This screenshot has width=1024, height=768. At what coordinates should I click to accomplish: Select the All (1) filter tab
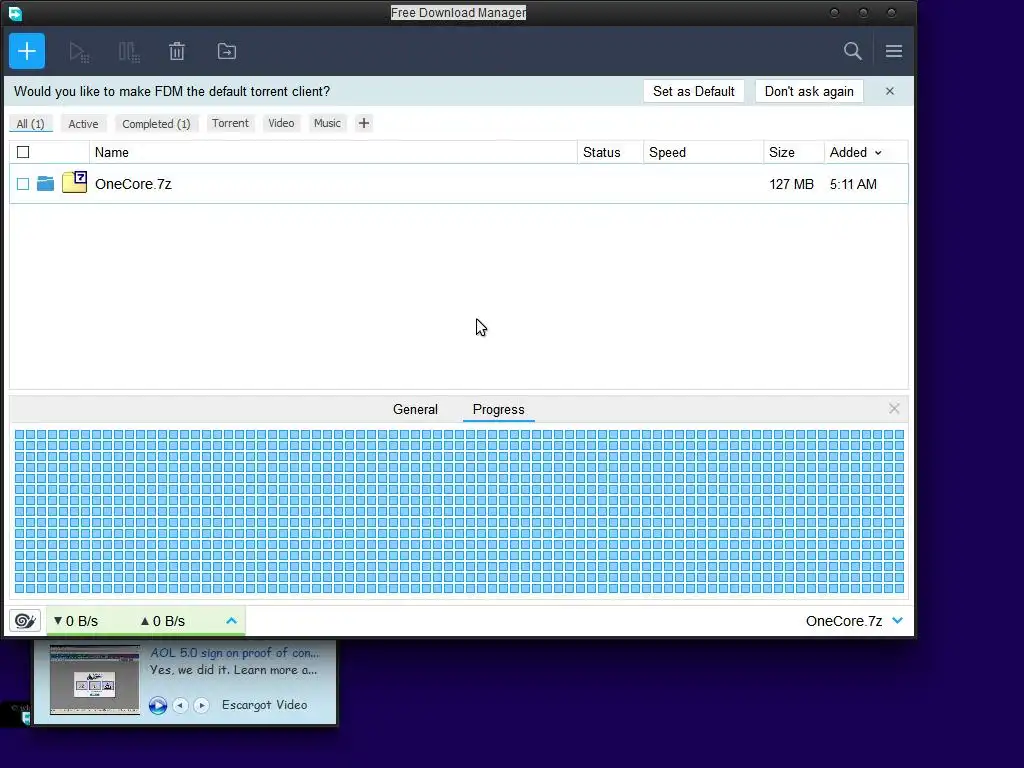tap(31, 123)
